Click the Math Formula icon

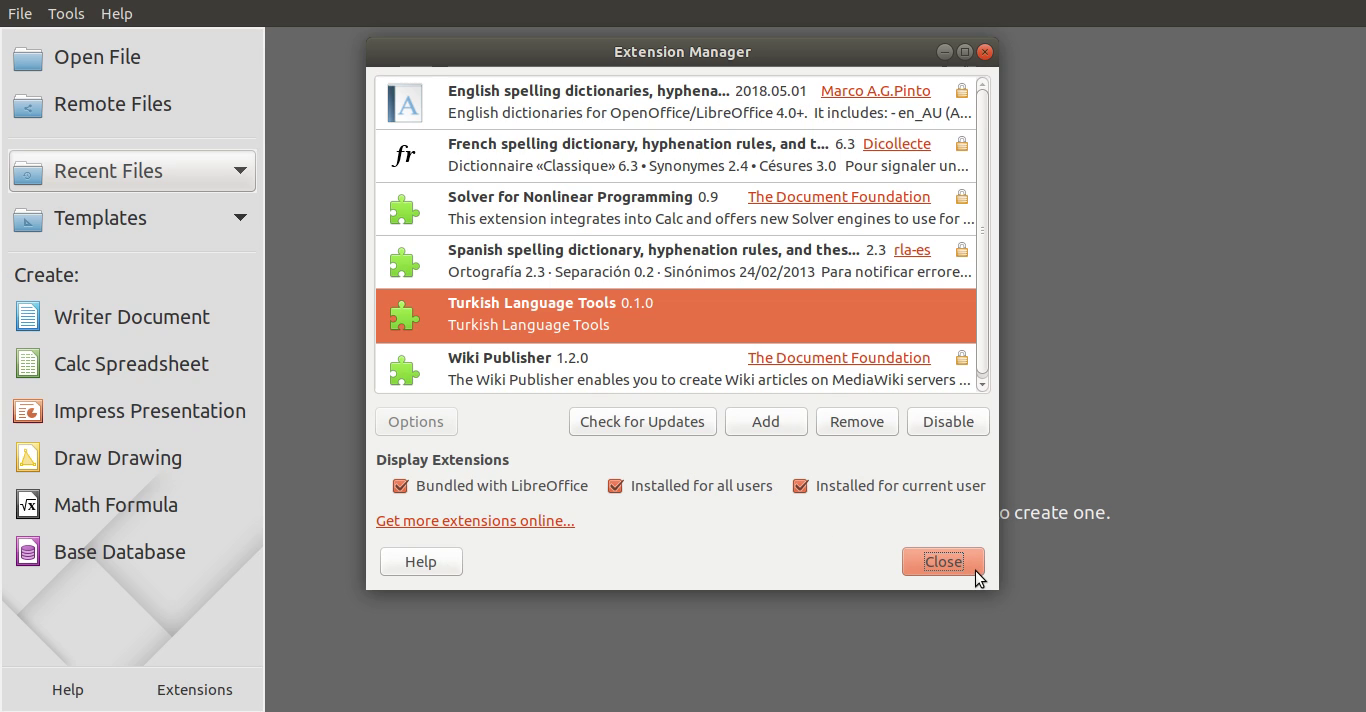pyautogui.click(x=28, y=505)
